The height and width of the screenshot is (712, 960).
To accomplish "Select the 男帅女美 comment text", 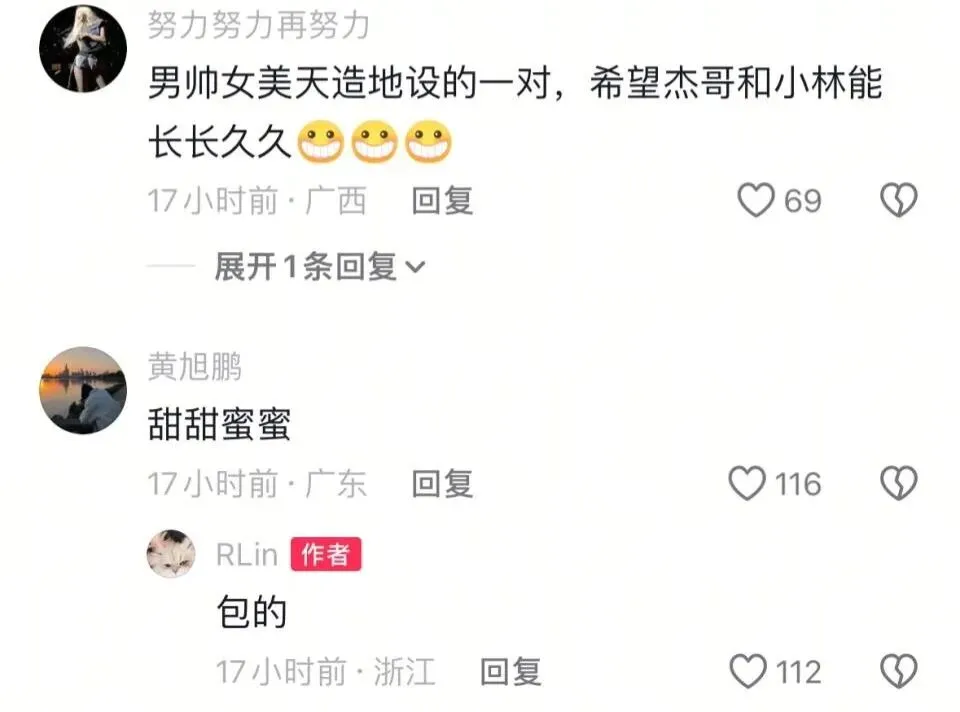I will pyautogui.click(x=515, y=113).
